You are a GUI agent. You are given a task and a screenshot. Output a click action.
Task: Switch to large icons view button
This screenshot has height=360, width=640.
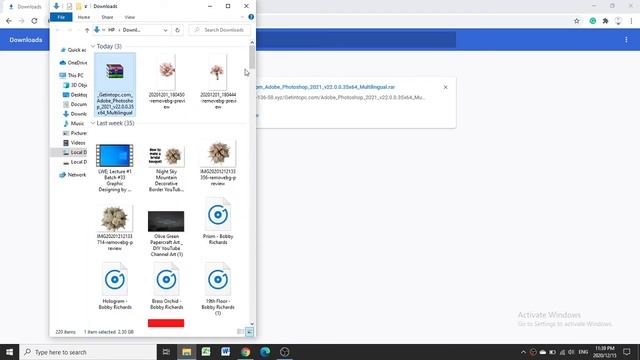tap(249, 332)
